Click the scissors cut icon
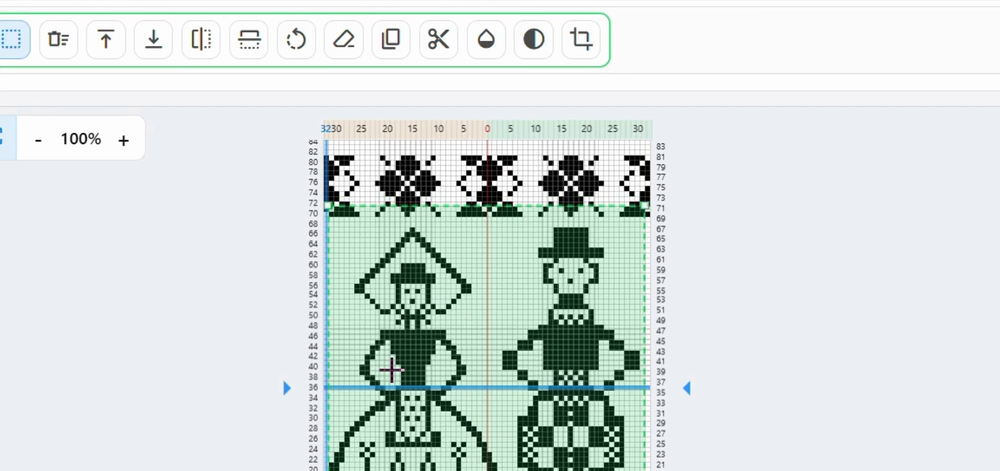Image resolution: width=1000 pixels, height=471 pixels. (x=439, y=40)
